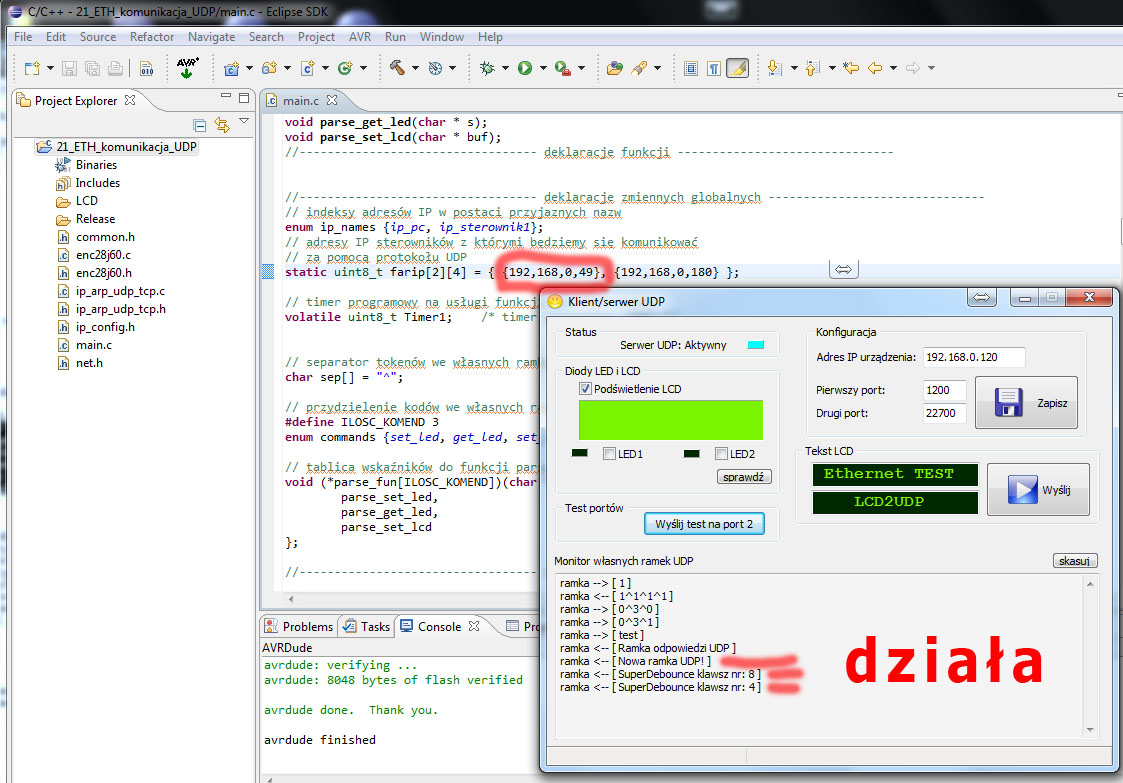Click the Zapisz save button
Screen dimensions: 1123x783
[1027, 403]
